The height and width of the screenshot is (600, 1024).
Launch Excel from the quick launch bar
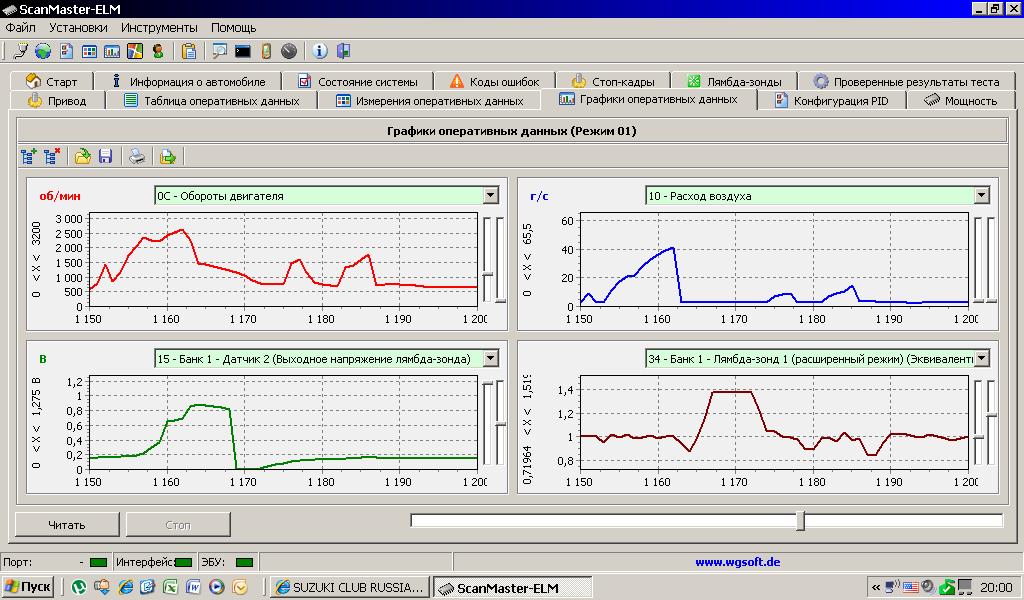pyautogui.click(x=170, y=587)
